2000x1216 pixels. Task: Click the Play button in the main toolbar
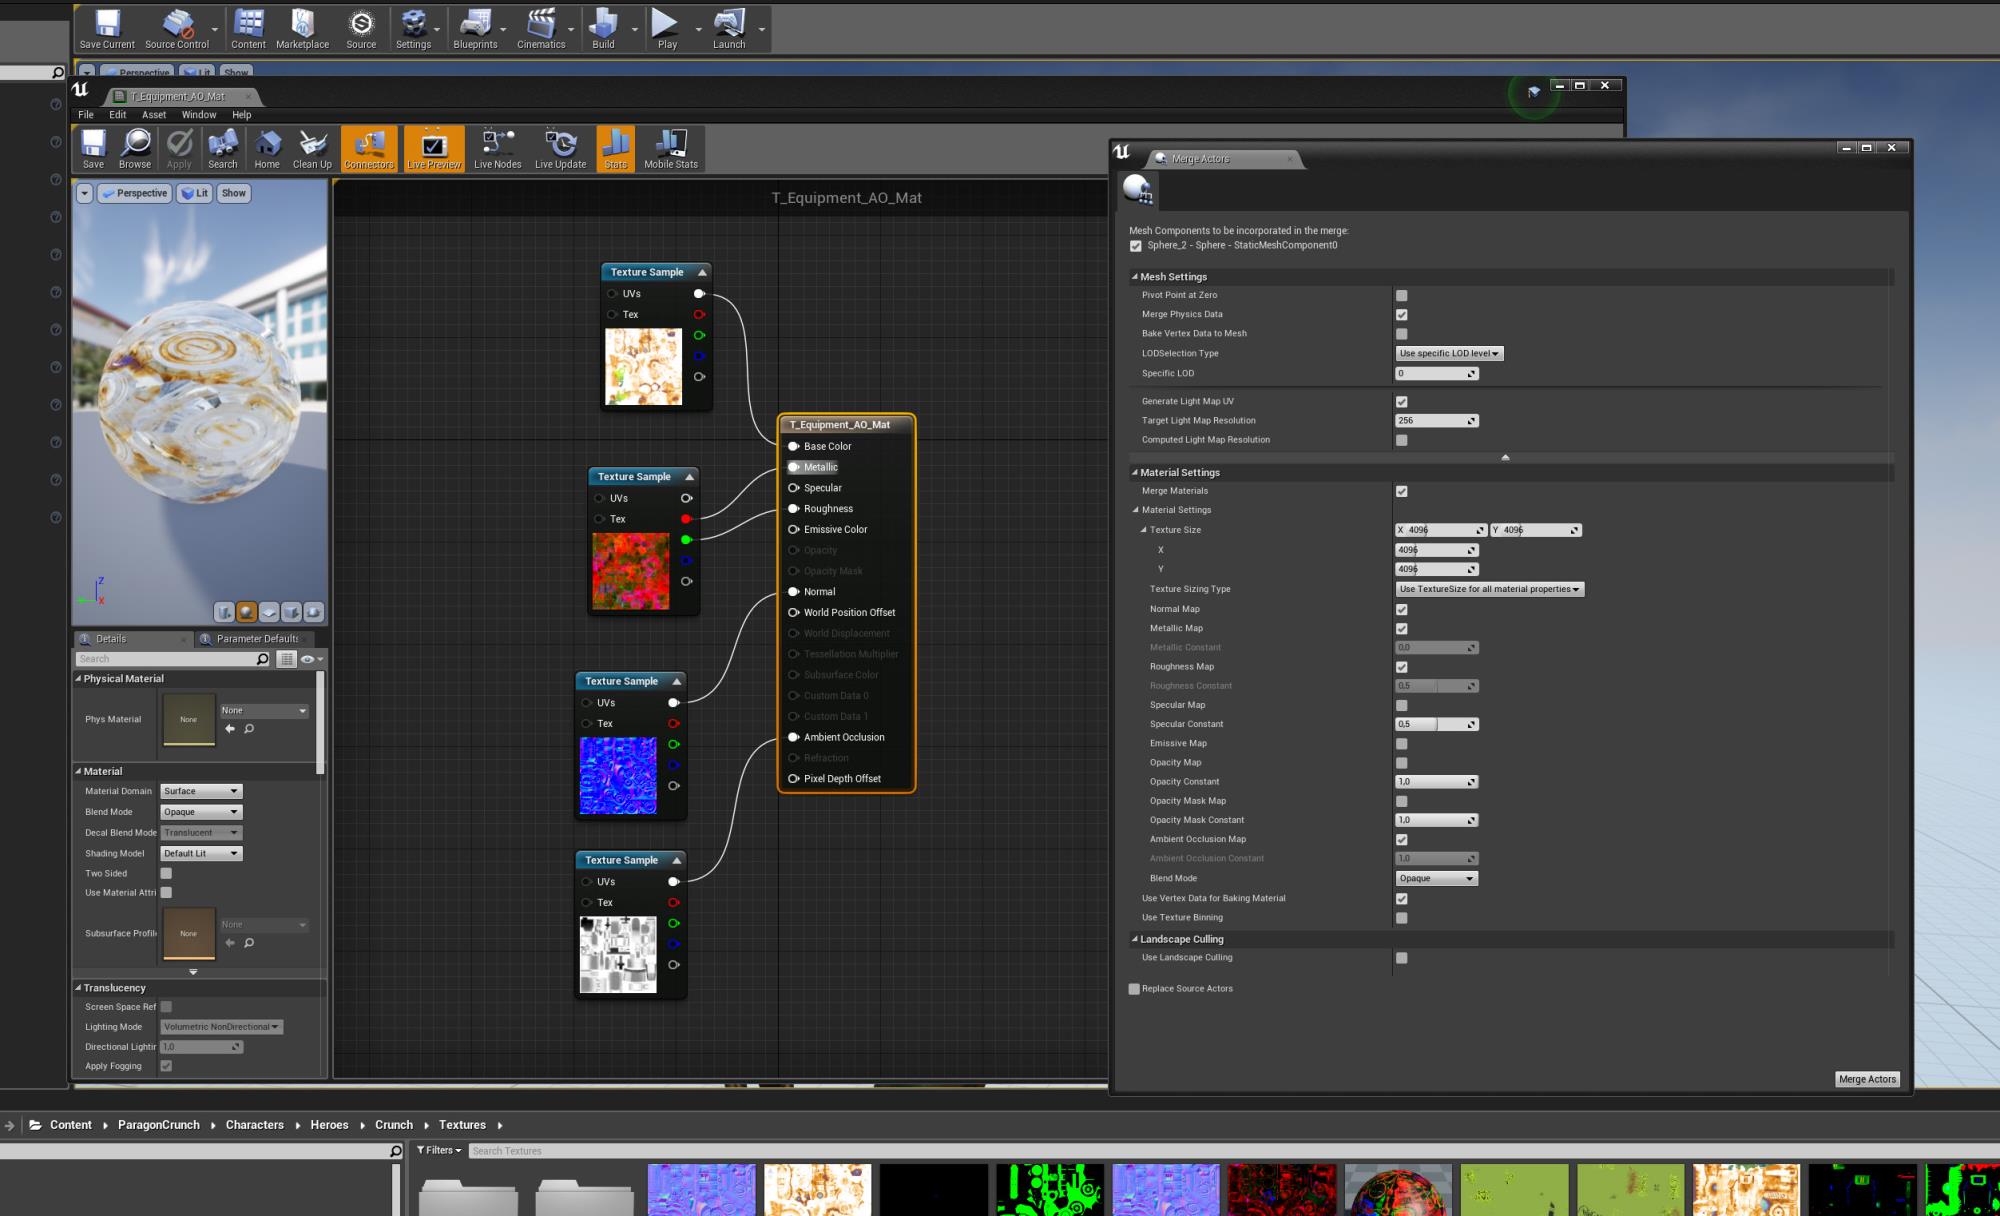[667, 29]
